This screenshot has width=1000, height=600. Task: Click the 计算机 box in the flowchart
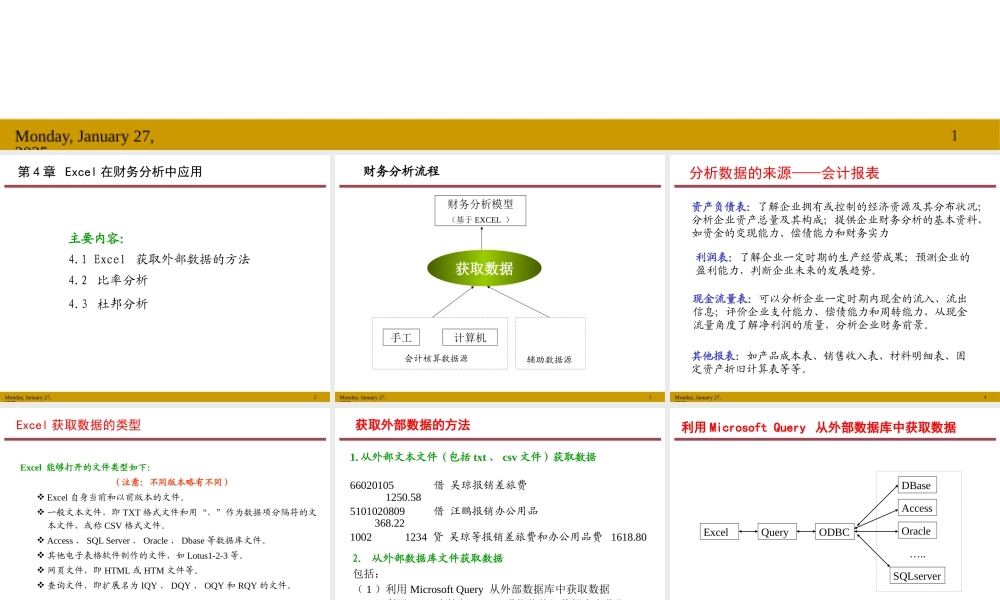click(x=470, y=336)
